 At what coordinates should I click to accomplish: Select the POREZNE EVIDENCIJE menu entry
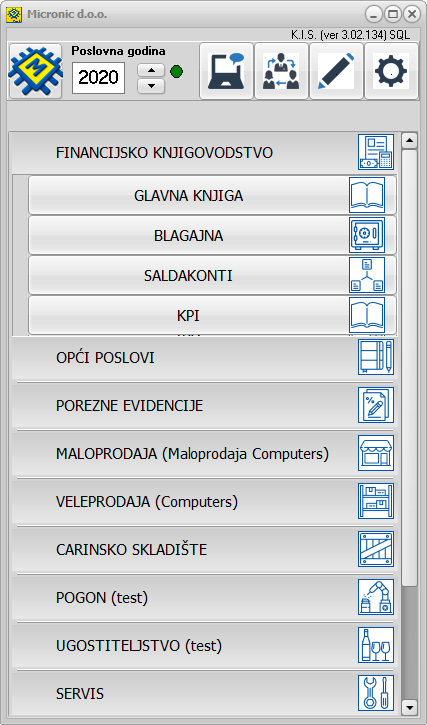[x=204, y=406]
